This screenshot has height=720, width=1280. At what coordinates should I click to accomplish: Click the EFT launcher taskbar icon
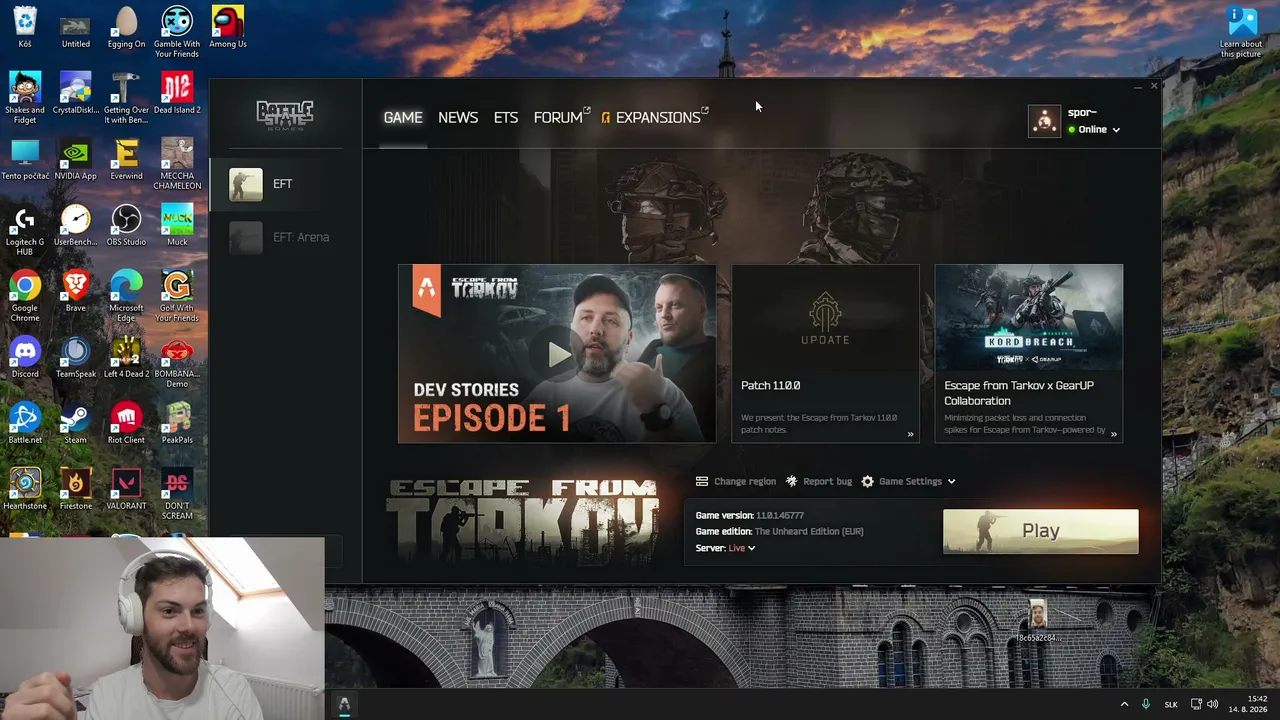[x=344, y=704]
